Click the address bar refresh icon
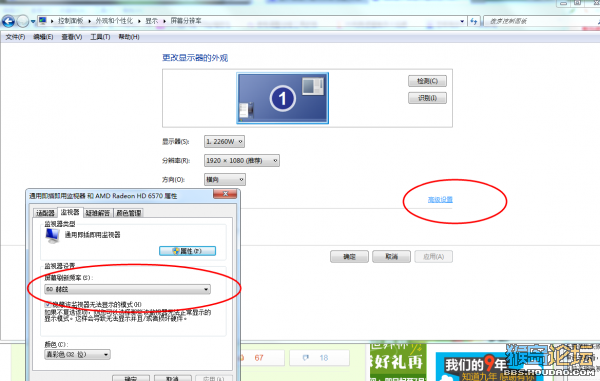Image resolution: width=600 pixels, height=381 pixels. click(x=474, y=21)
